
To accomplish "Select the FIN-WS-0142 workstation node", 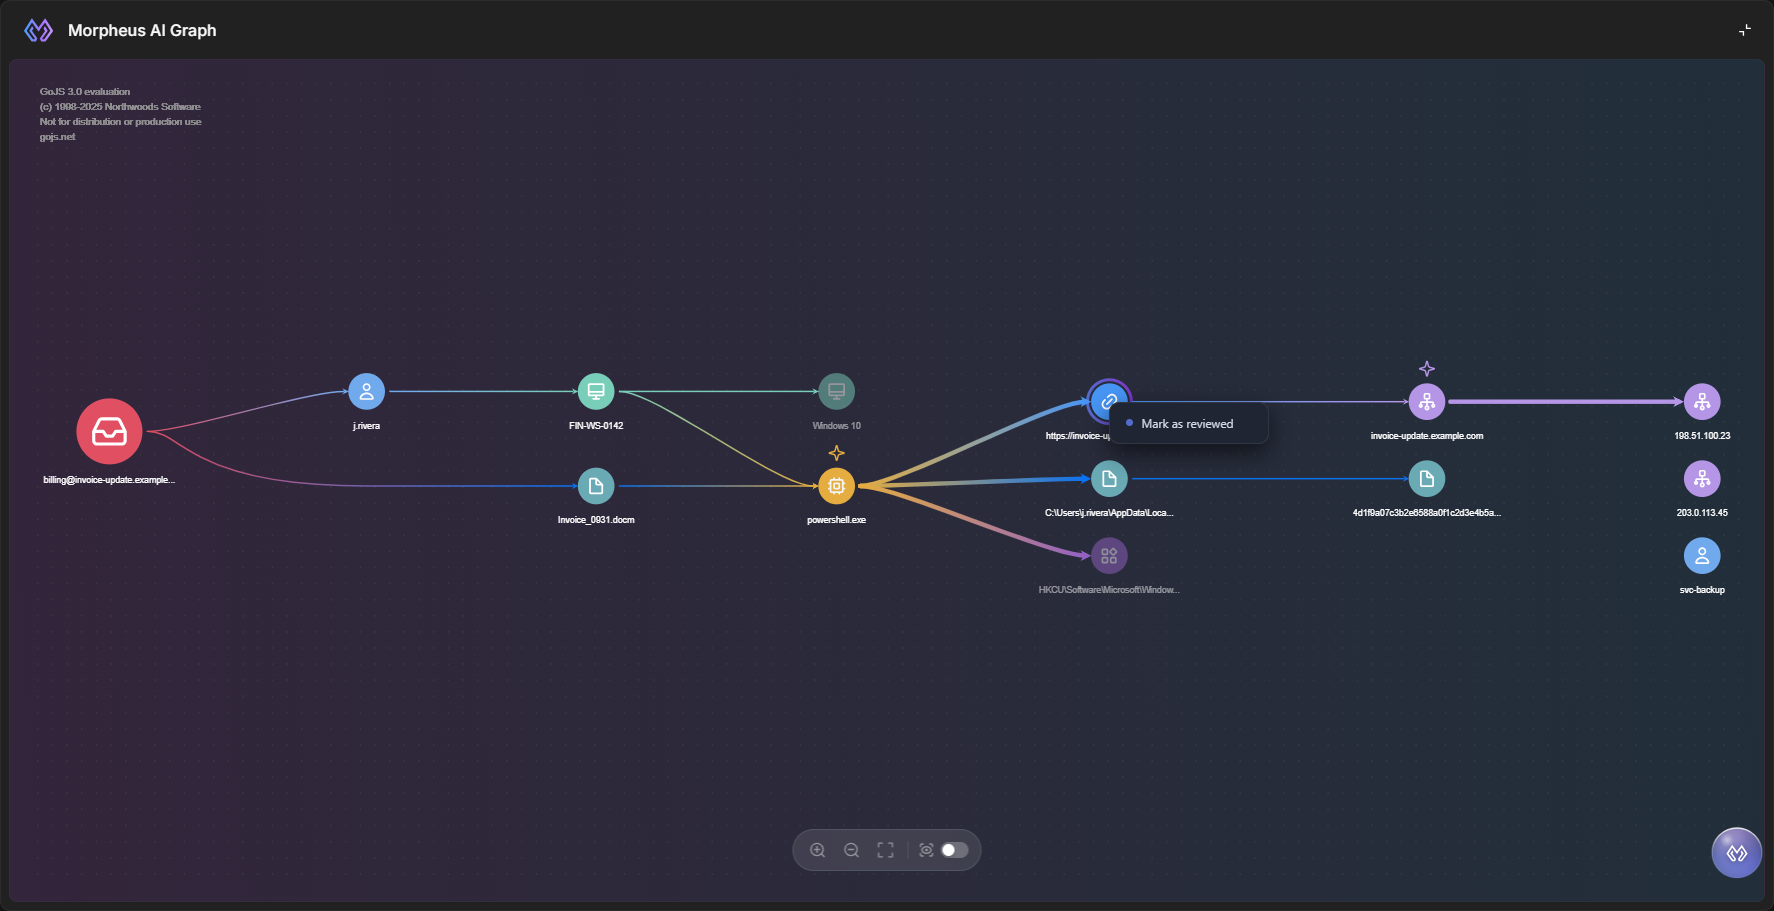I will pos(596,391).
